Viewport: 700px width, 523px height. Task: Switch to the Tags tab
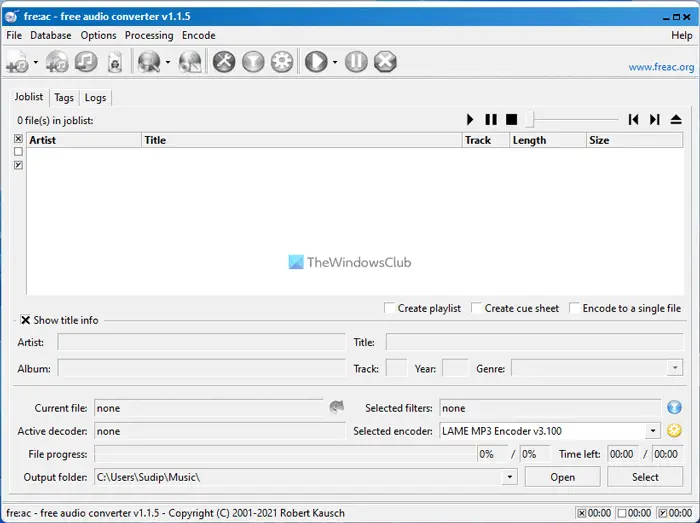pyautogui.click(x=64, y=98)
